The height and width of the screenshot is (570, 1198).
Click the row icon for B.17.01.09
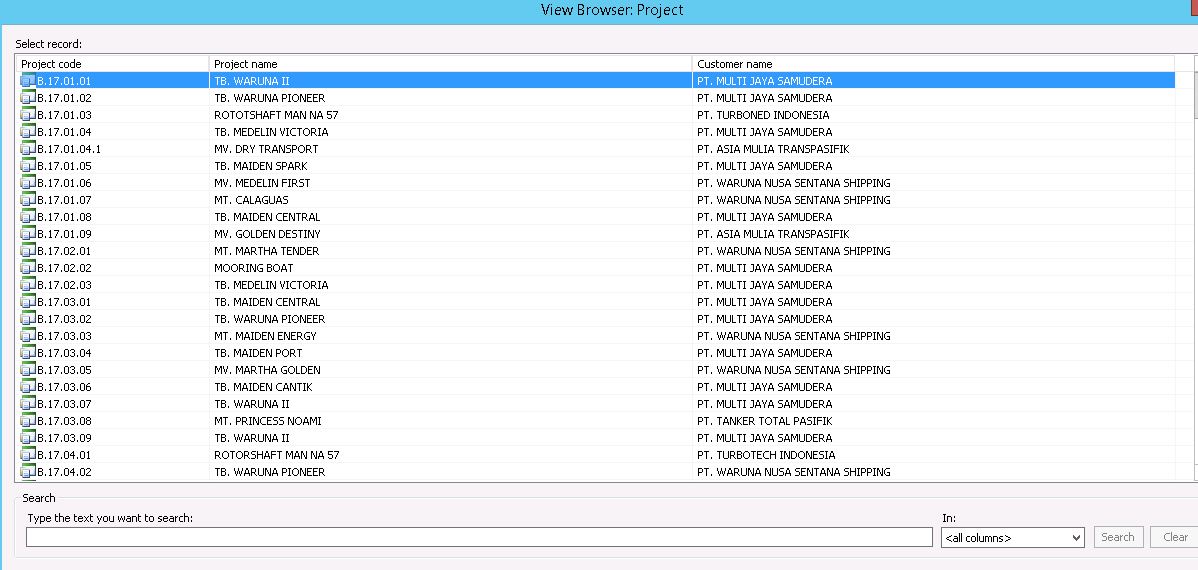click(x=28, y=234)
